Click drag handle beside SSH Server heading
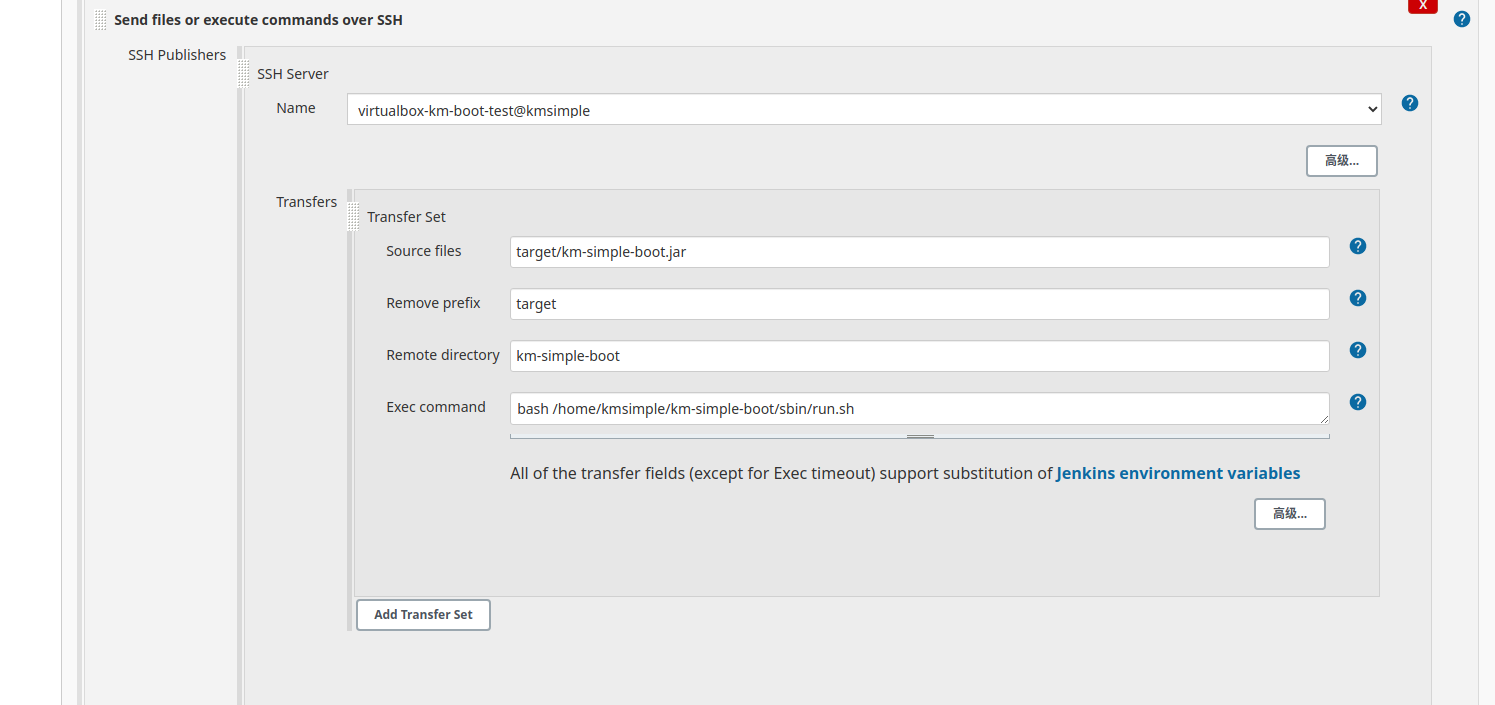The width and height of the screenshot is (1495, 705). (244, 73)
